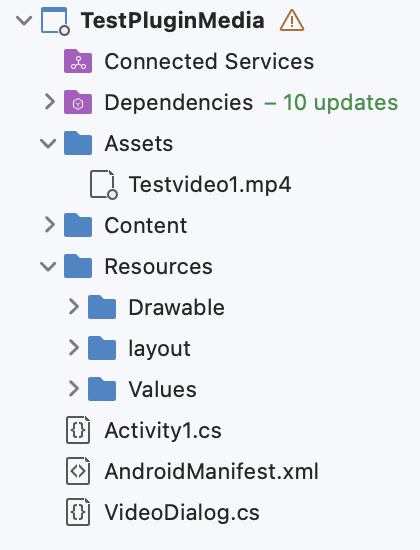The image size is (420, 550).
Task: Collapse the TestPluginMedia project node
Action: 24,20
